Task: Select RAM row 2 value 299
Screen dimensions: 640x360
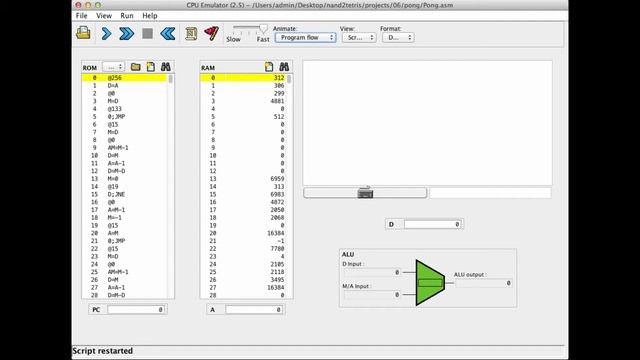Action: pyautogui.click(x=243, y=93)
